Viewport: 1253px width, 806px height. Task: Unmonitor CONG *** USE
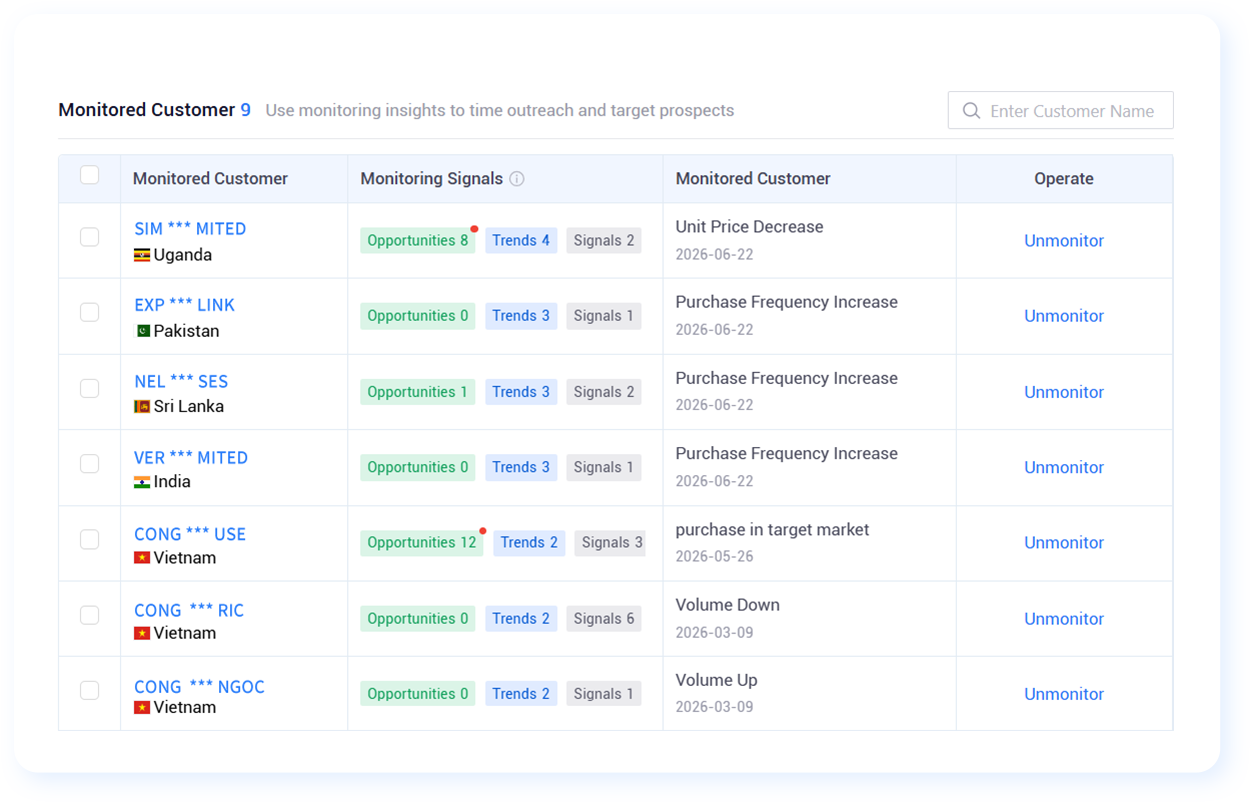[1064, 543]
